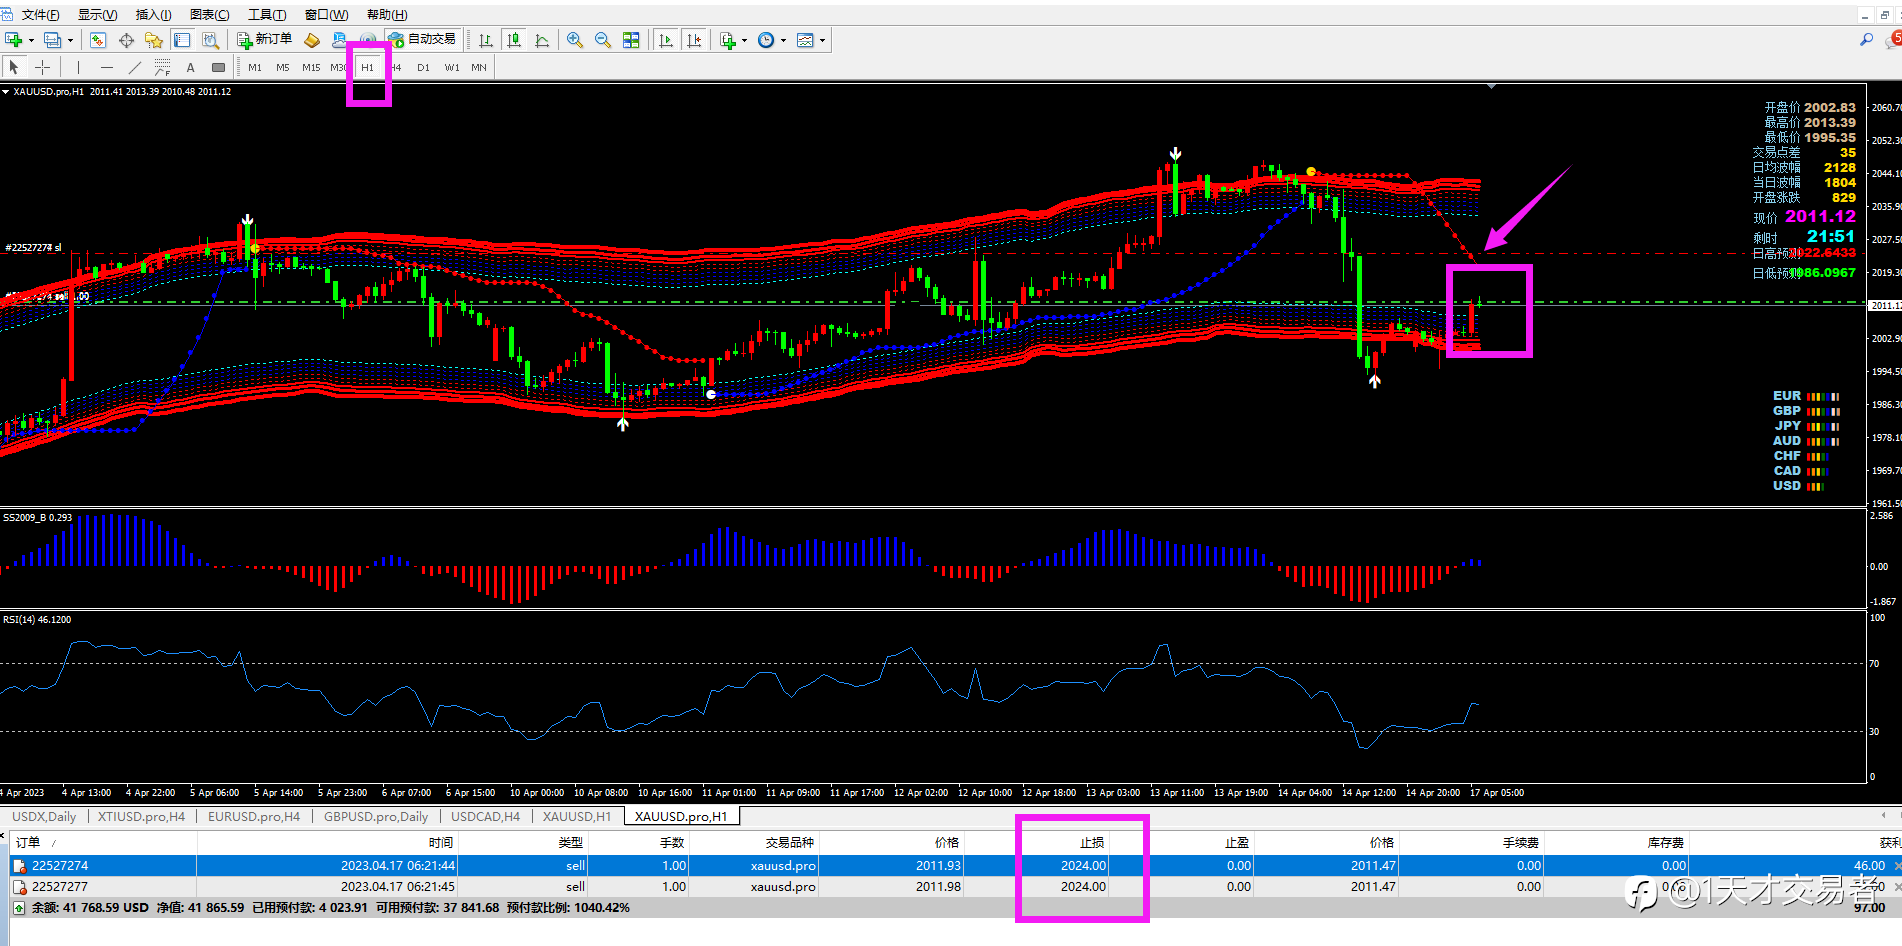Toggle the Navigator panel
Screen dimensions: 1902x946
[x=154, y=40]
